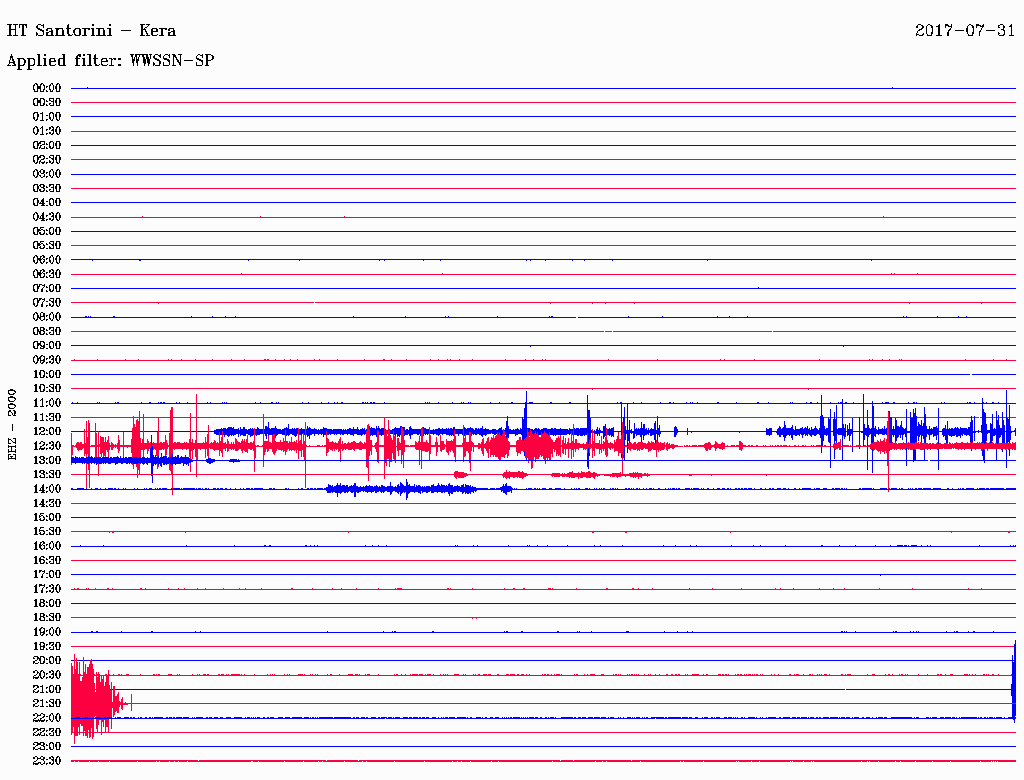
Task: Click the 19:30 time label
Action: pos(47,647)
